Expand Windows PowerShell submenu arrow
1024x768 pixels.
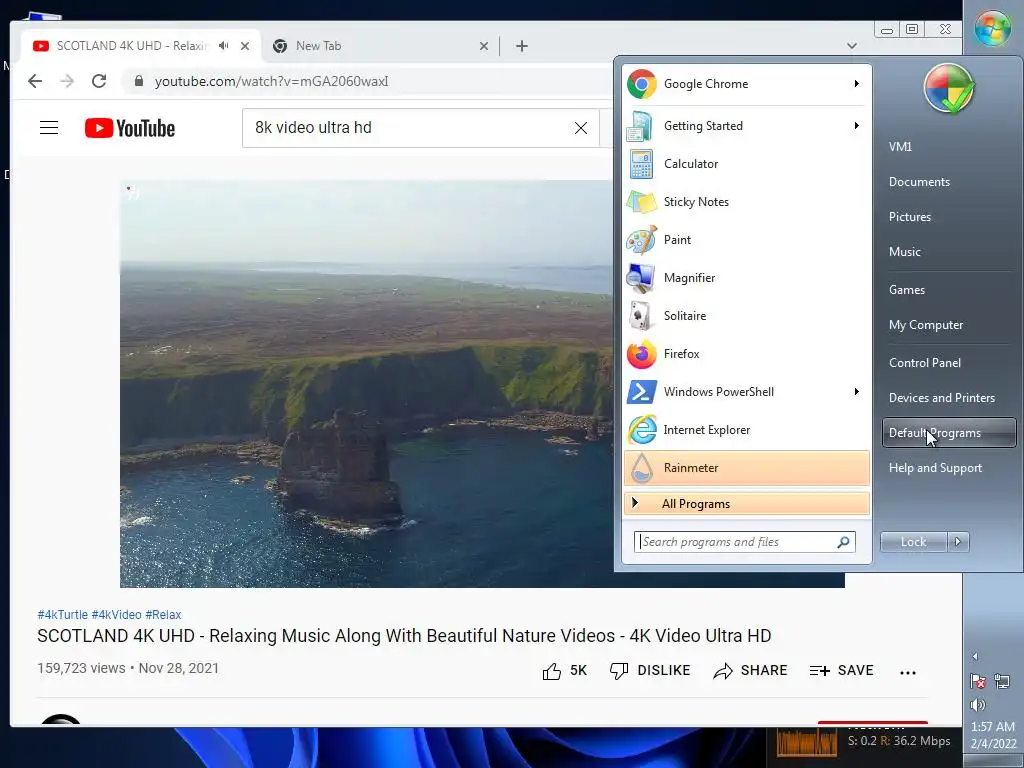coord(856,392)
